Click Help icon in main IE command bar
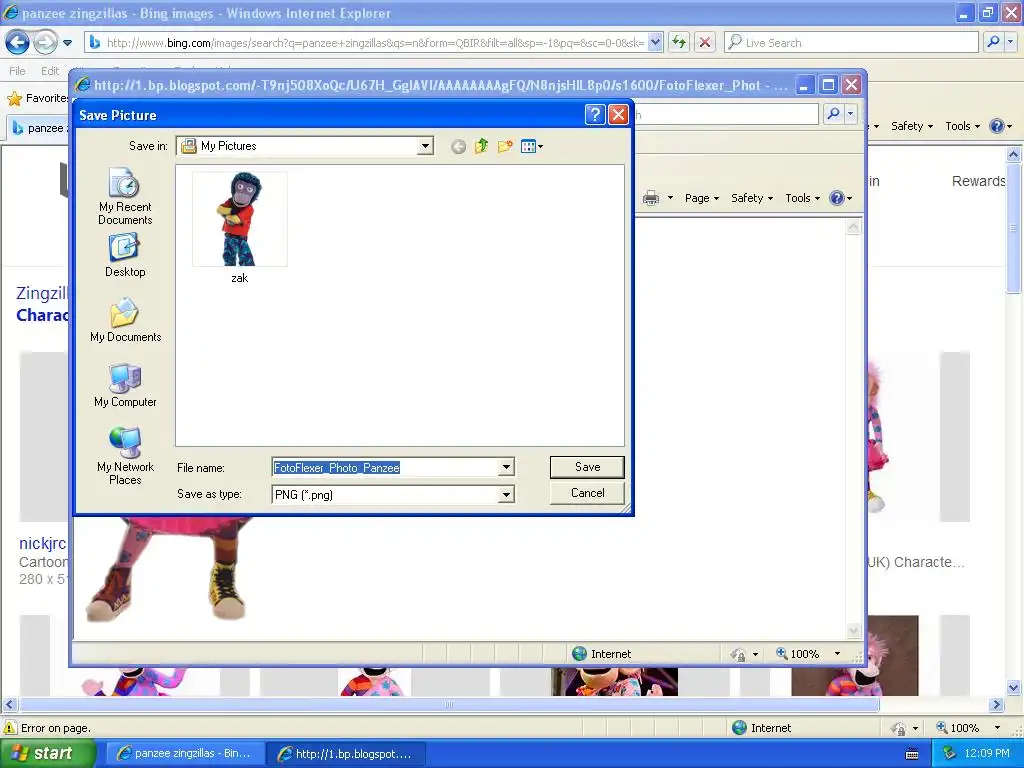This screenshot has width=1024, height=768. pos(997,126)
